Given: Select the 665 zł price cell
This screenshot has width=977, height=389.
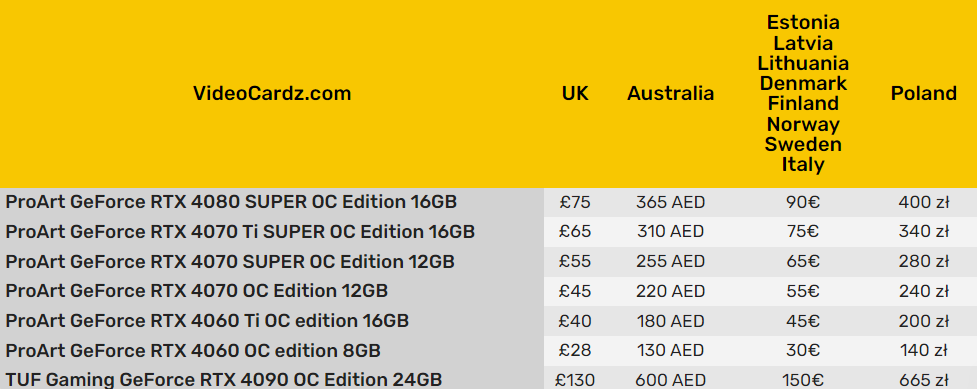Looking at the screenshot, I should (923, 378).
